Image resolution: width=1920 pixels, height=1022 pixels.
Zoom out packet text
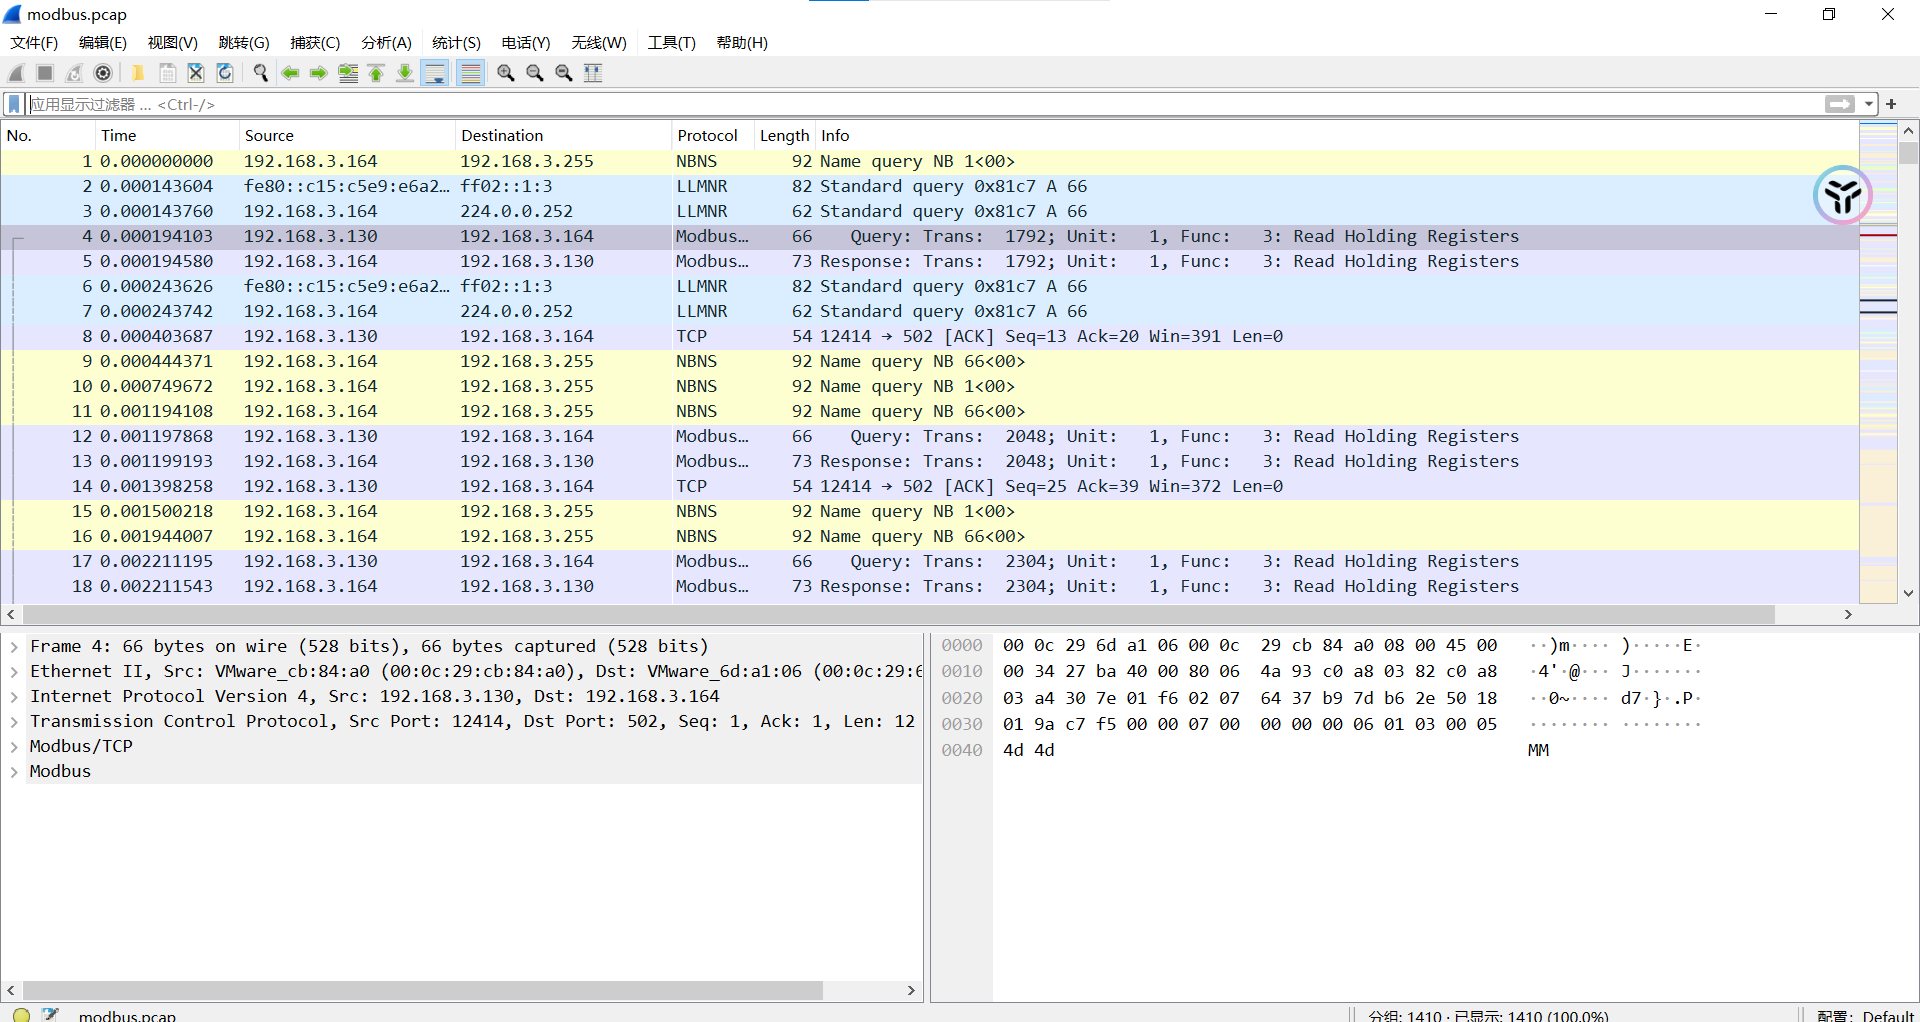click(535, 73)
